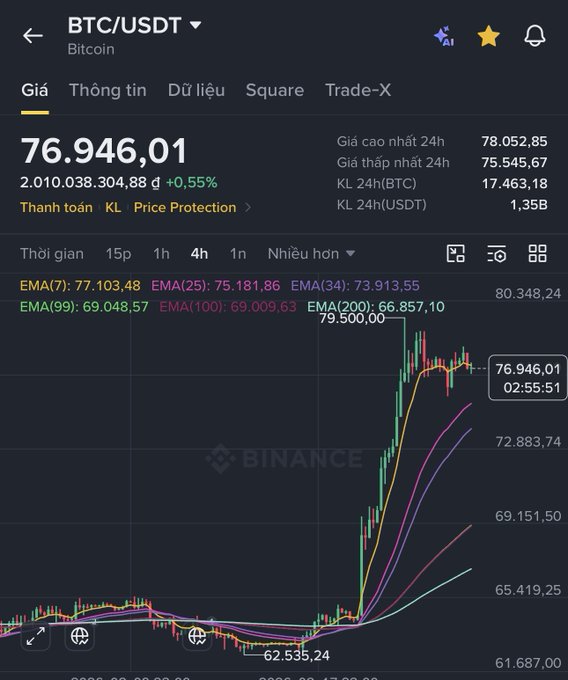Tap the 24h high value 78.052,85

(514, 141)
